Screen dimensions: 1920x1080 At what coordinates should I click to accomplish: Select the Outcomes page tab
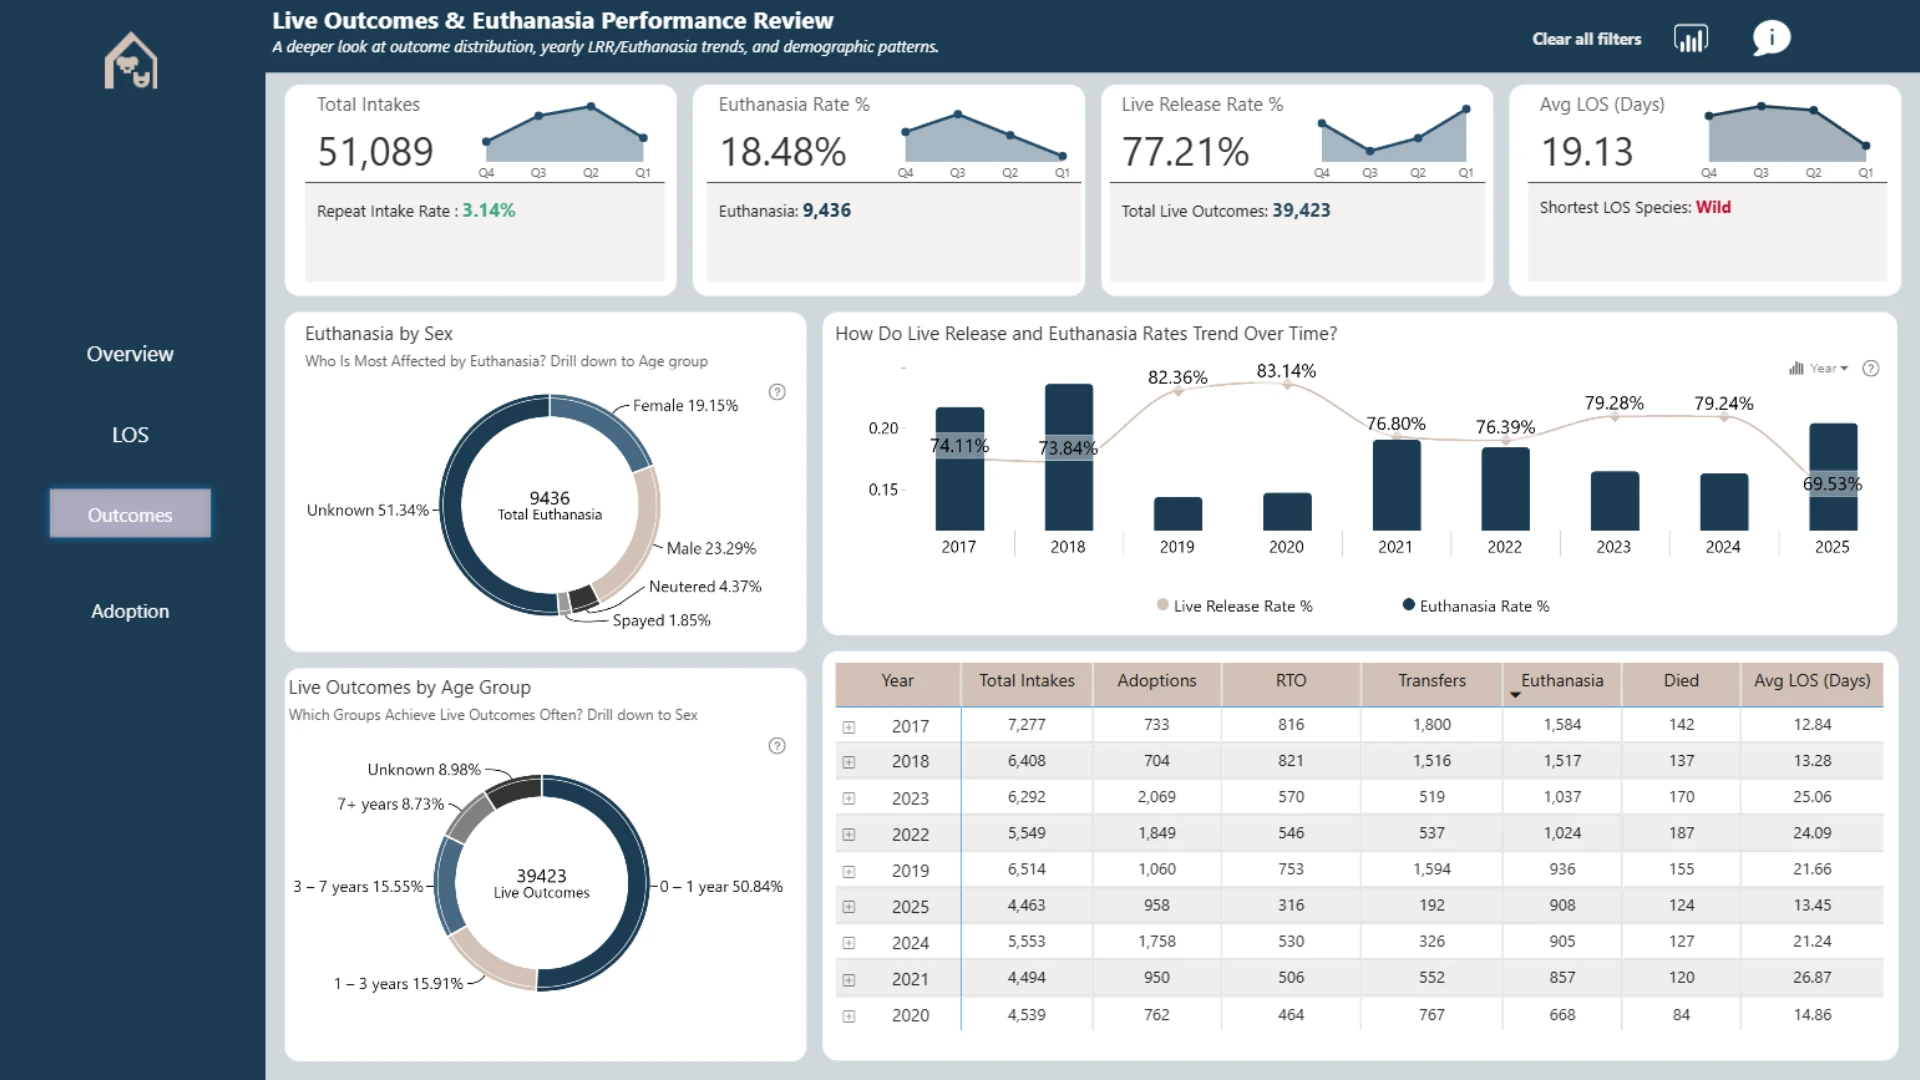tap(130, 514)
